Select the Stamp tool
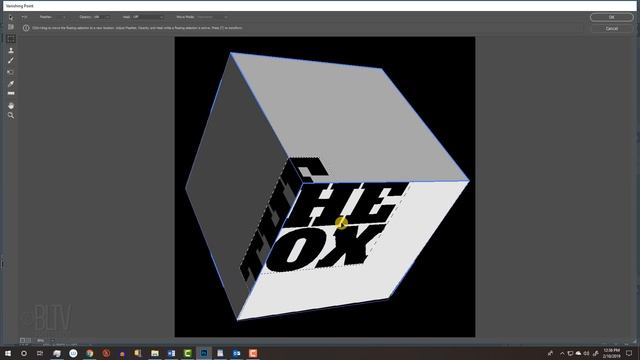The width and height of the screenshot is (640, 360). (11, 50)
